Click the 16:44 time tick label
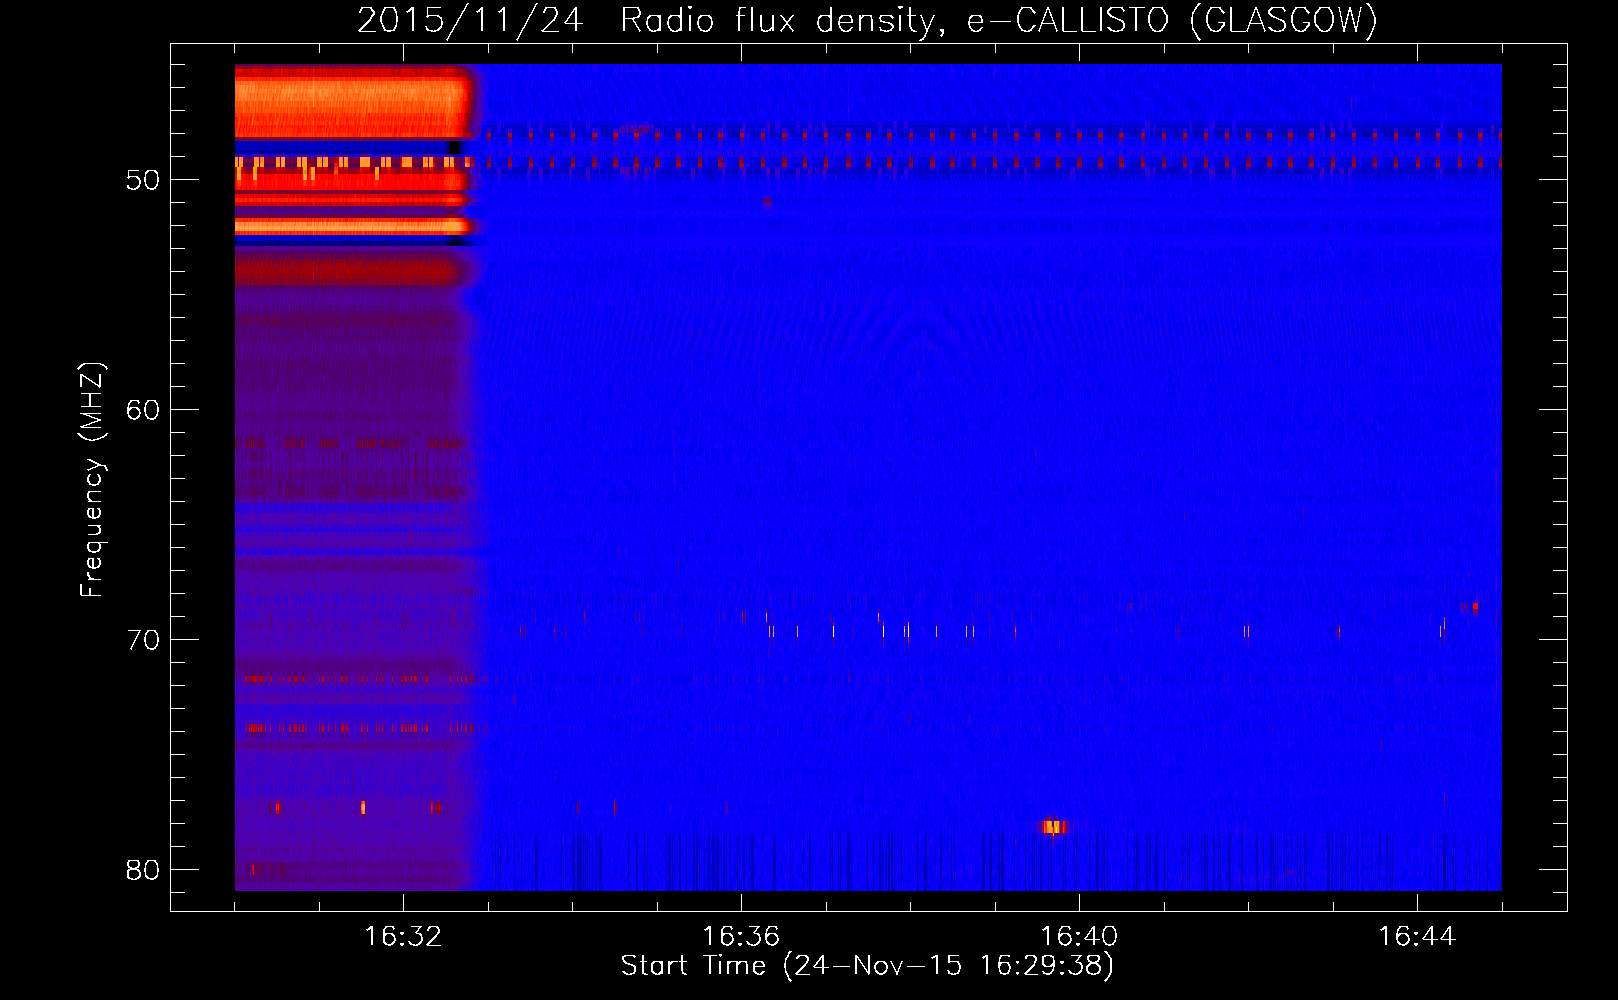 1417,937
